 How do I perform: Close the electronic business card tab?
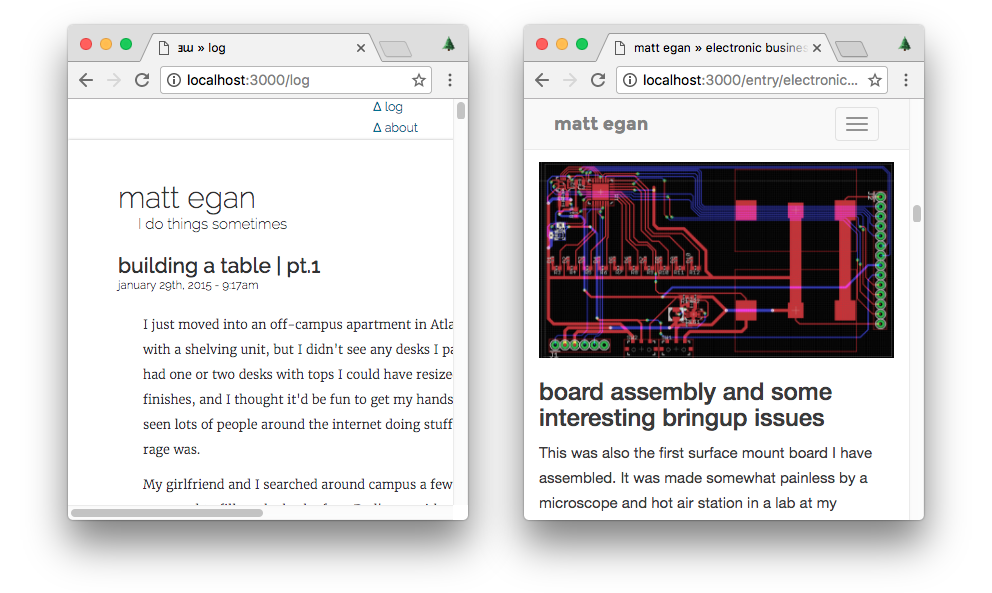(817, 48)
